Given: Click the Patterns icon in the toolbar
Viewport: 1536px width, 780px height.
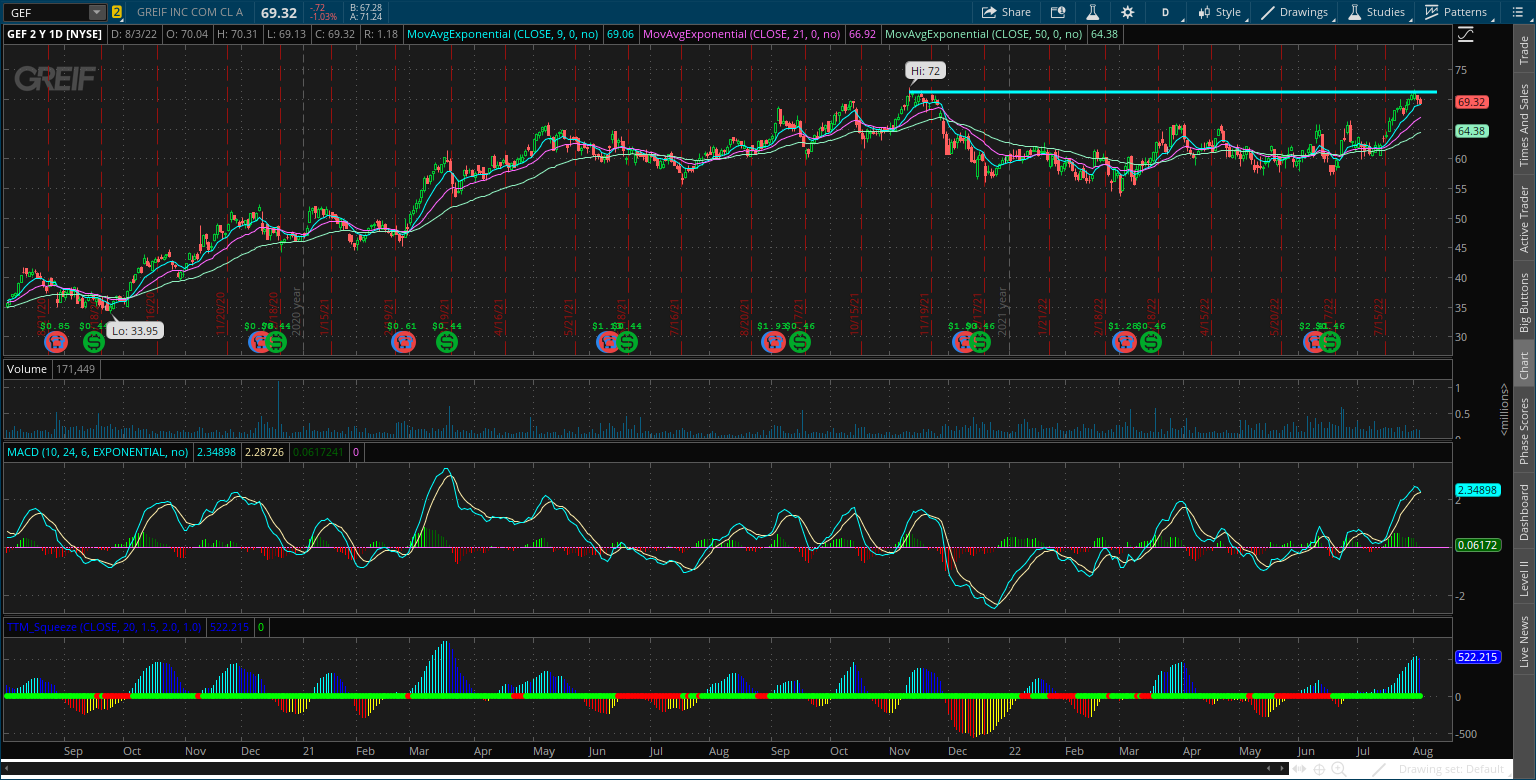Looking at the screenshot, I should 1456,12.
